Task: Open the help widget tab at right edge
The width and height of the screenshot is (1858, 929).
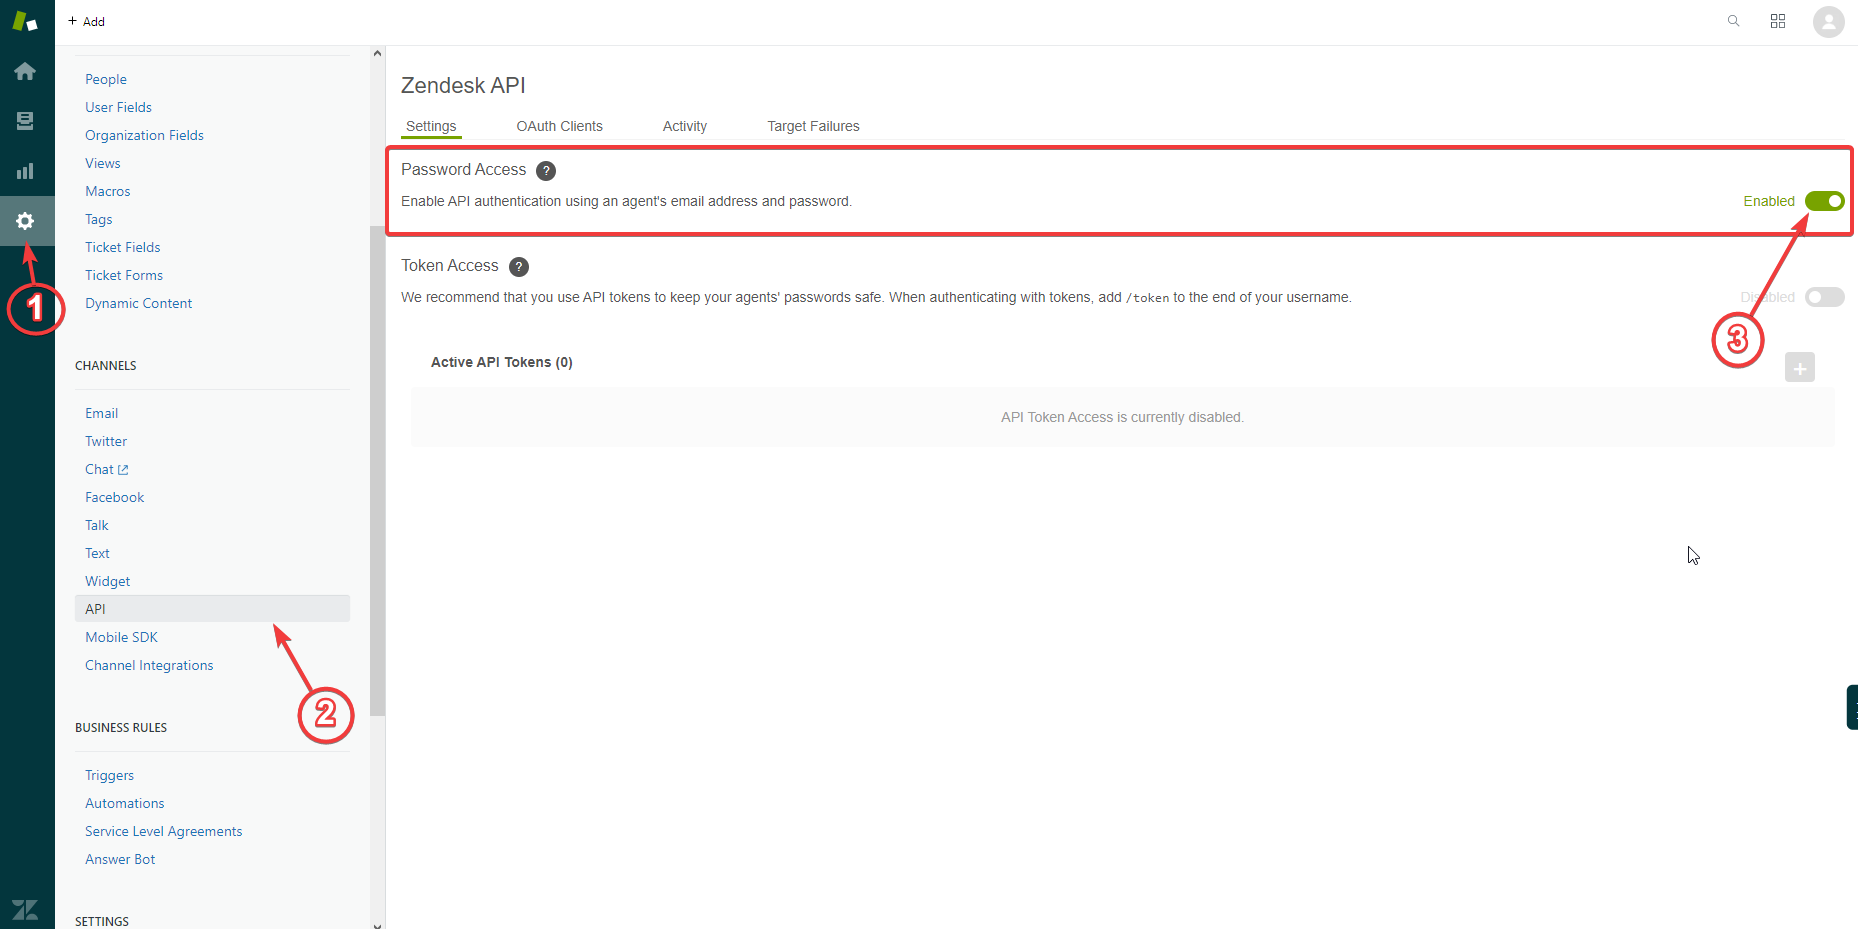Action: click(x=1852, y=707)
